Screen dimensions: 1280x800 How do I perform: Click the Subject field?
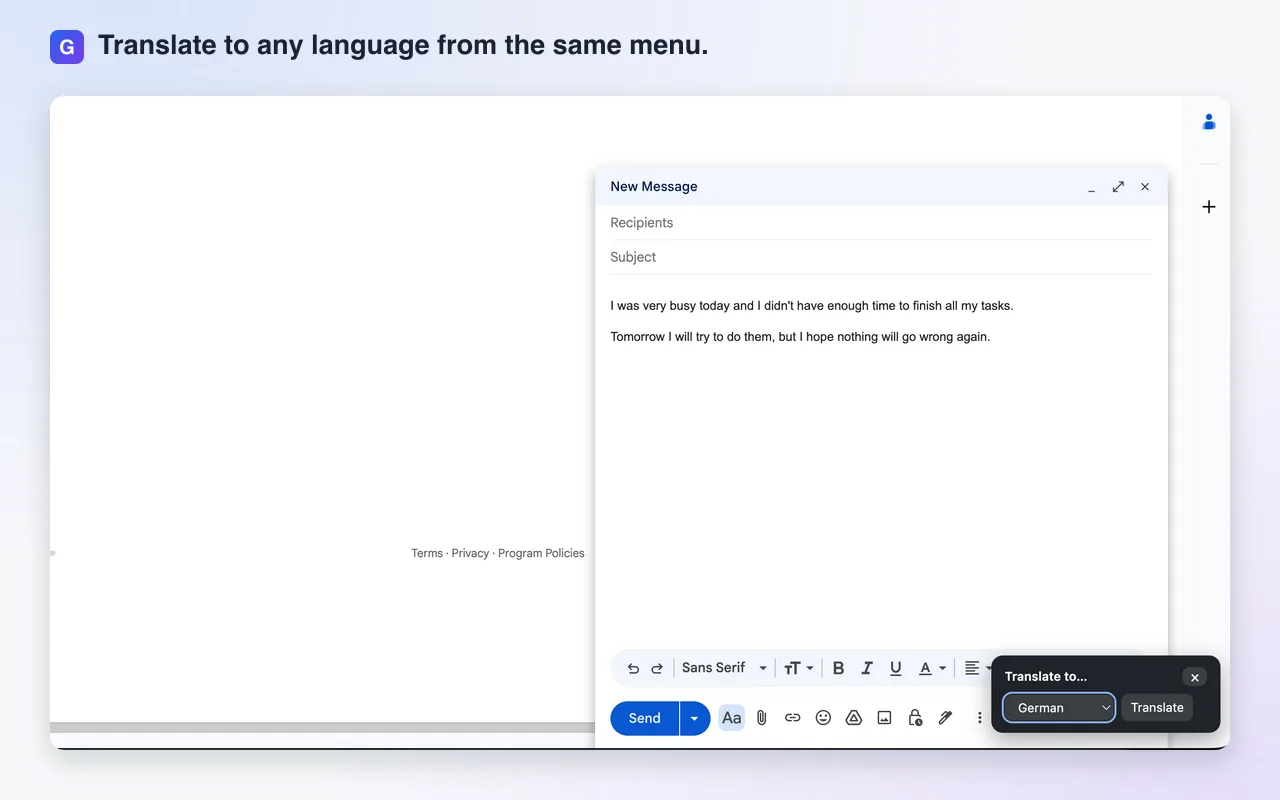[x=881, y=257]
